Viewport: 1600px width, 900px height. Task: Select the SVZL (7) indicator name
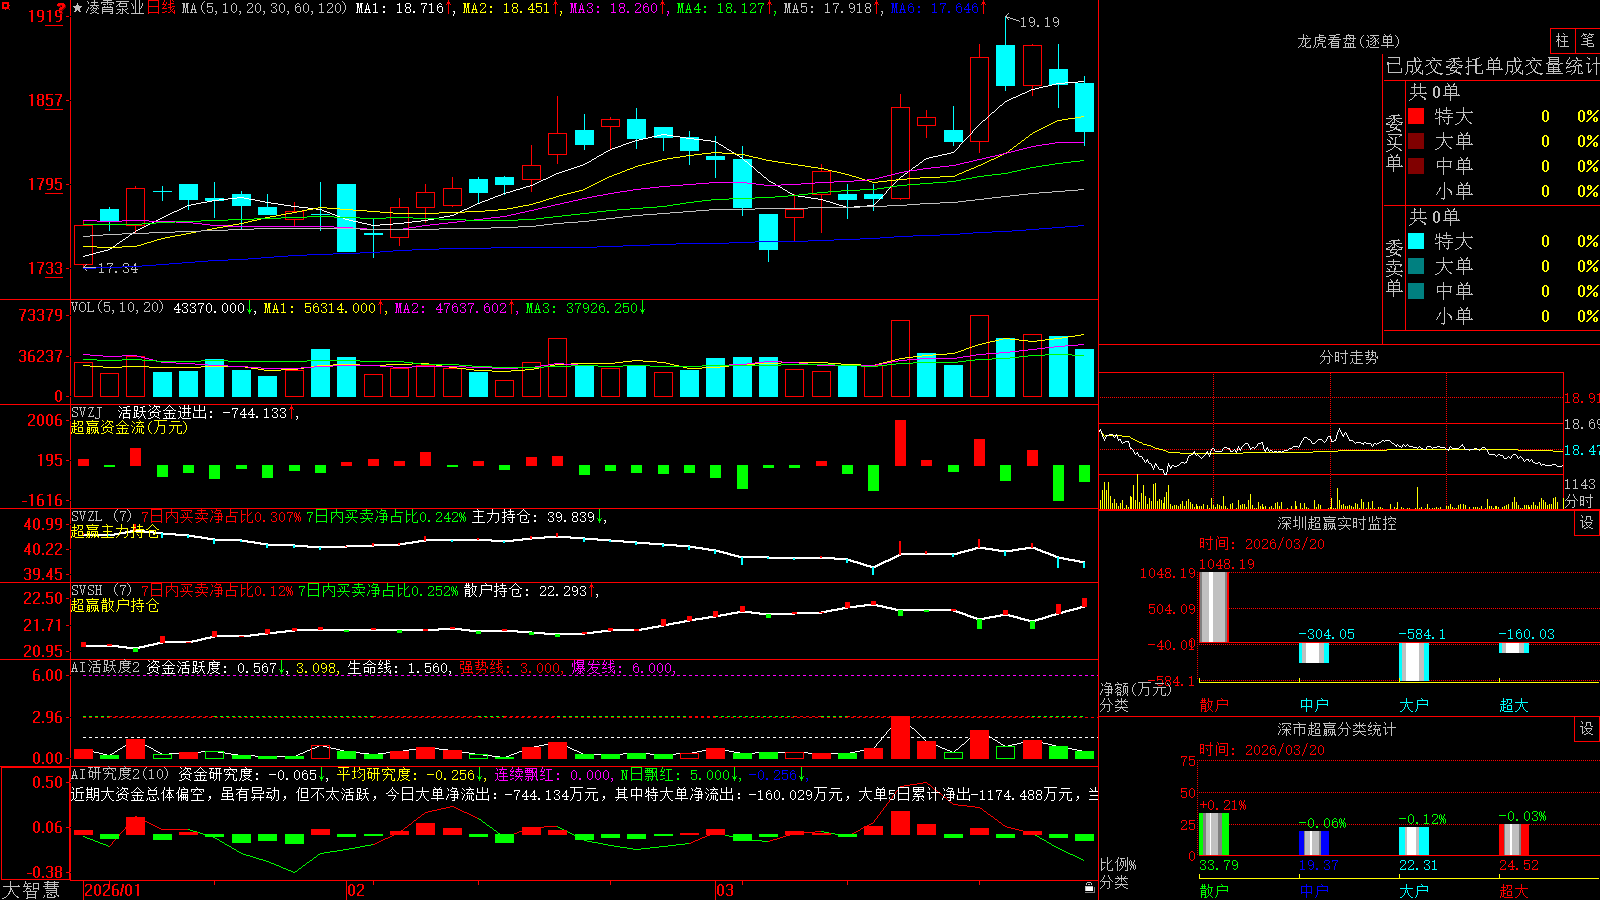101,517
